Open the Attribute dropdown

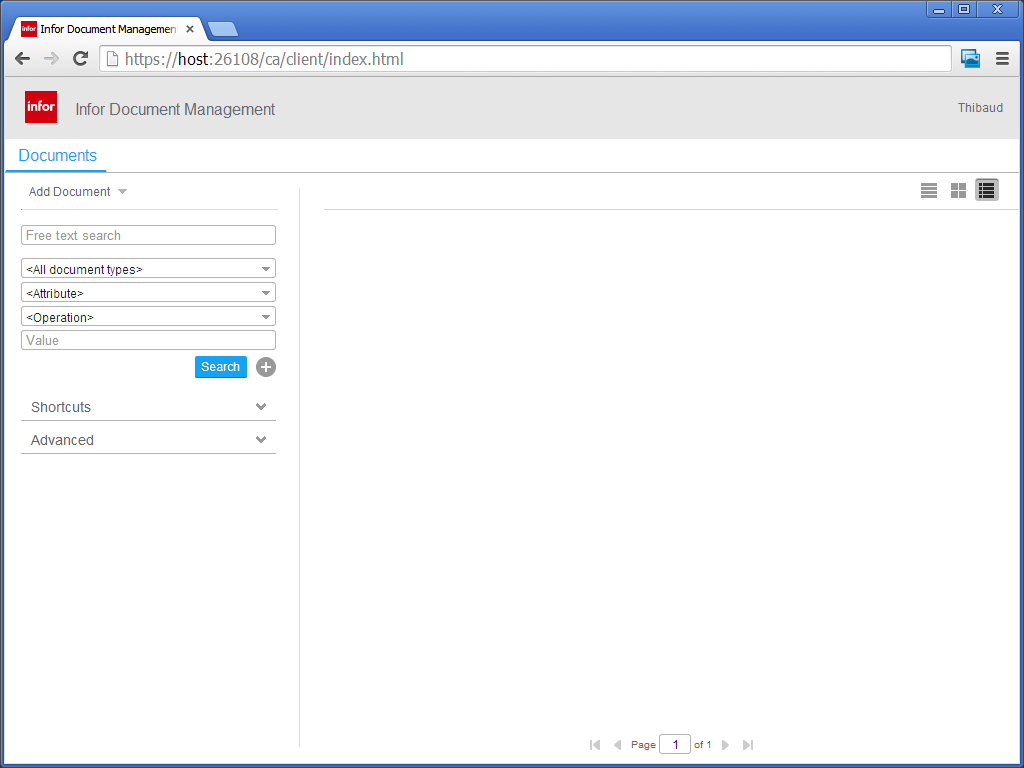148,293
